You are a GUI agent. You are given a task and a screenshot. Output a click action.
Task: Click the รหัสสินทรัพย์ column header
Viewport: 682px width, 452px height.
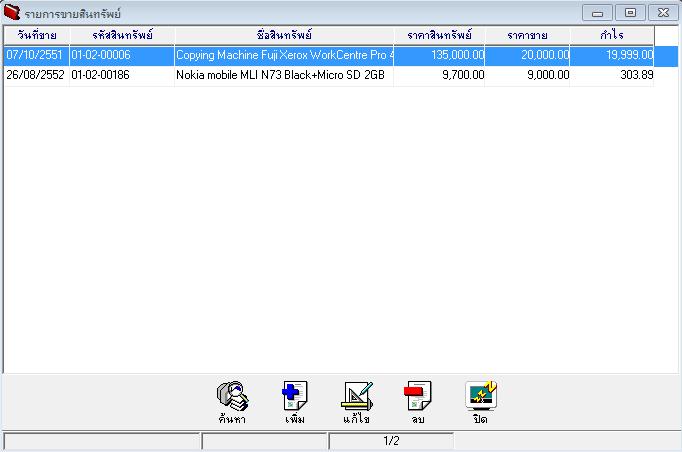pos(121,36)
